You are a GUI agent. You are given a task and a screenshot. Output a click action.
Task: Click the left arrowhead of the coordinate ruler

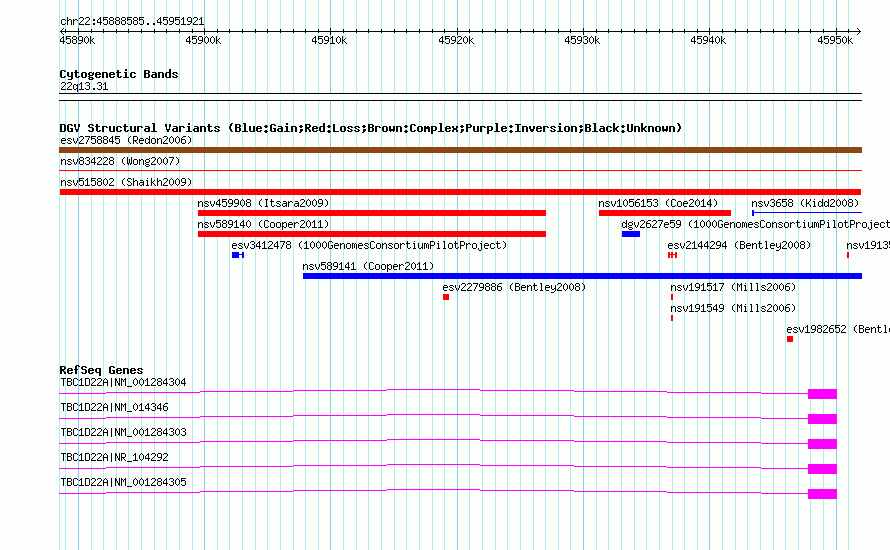(x=62, y=31)
